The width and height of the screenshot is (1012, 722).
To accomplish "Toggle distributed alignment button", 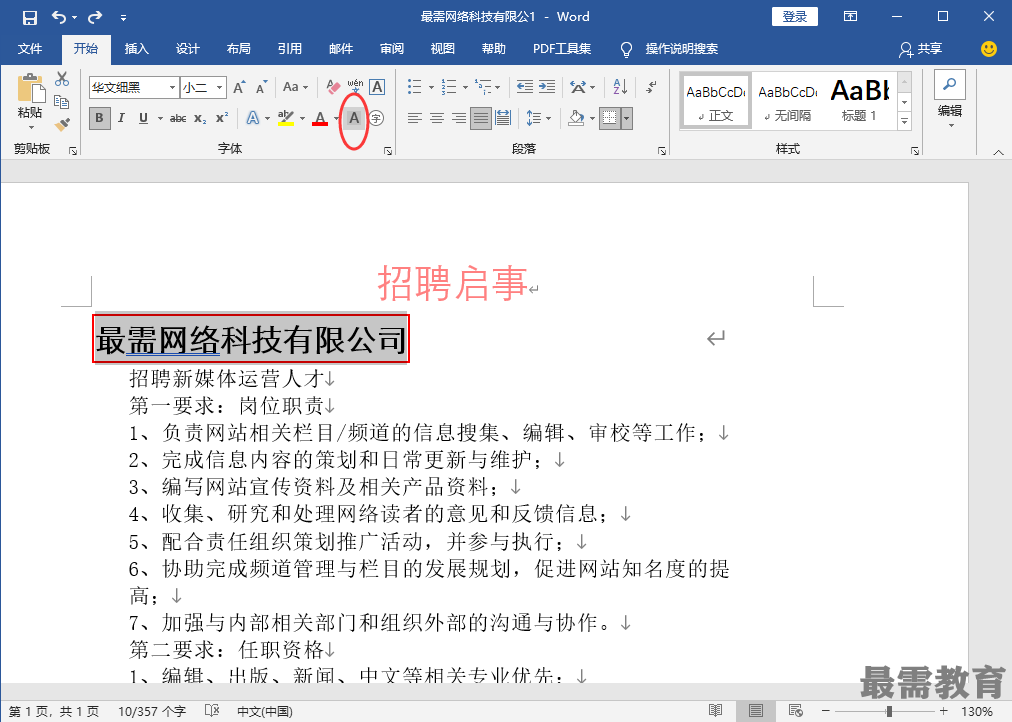I will click(x=503, y=118).
